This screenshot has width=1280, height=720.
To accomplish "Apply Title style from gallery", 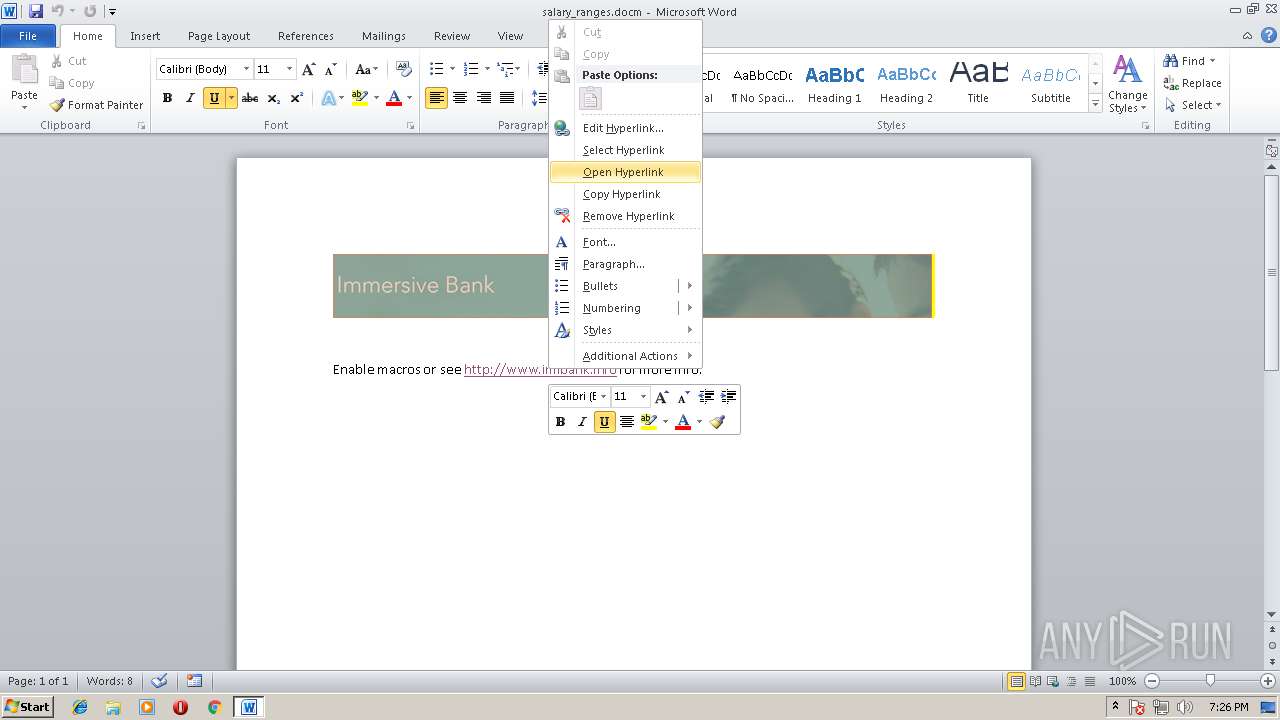I will pyautogui.click(x=978, y=84).
